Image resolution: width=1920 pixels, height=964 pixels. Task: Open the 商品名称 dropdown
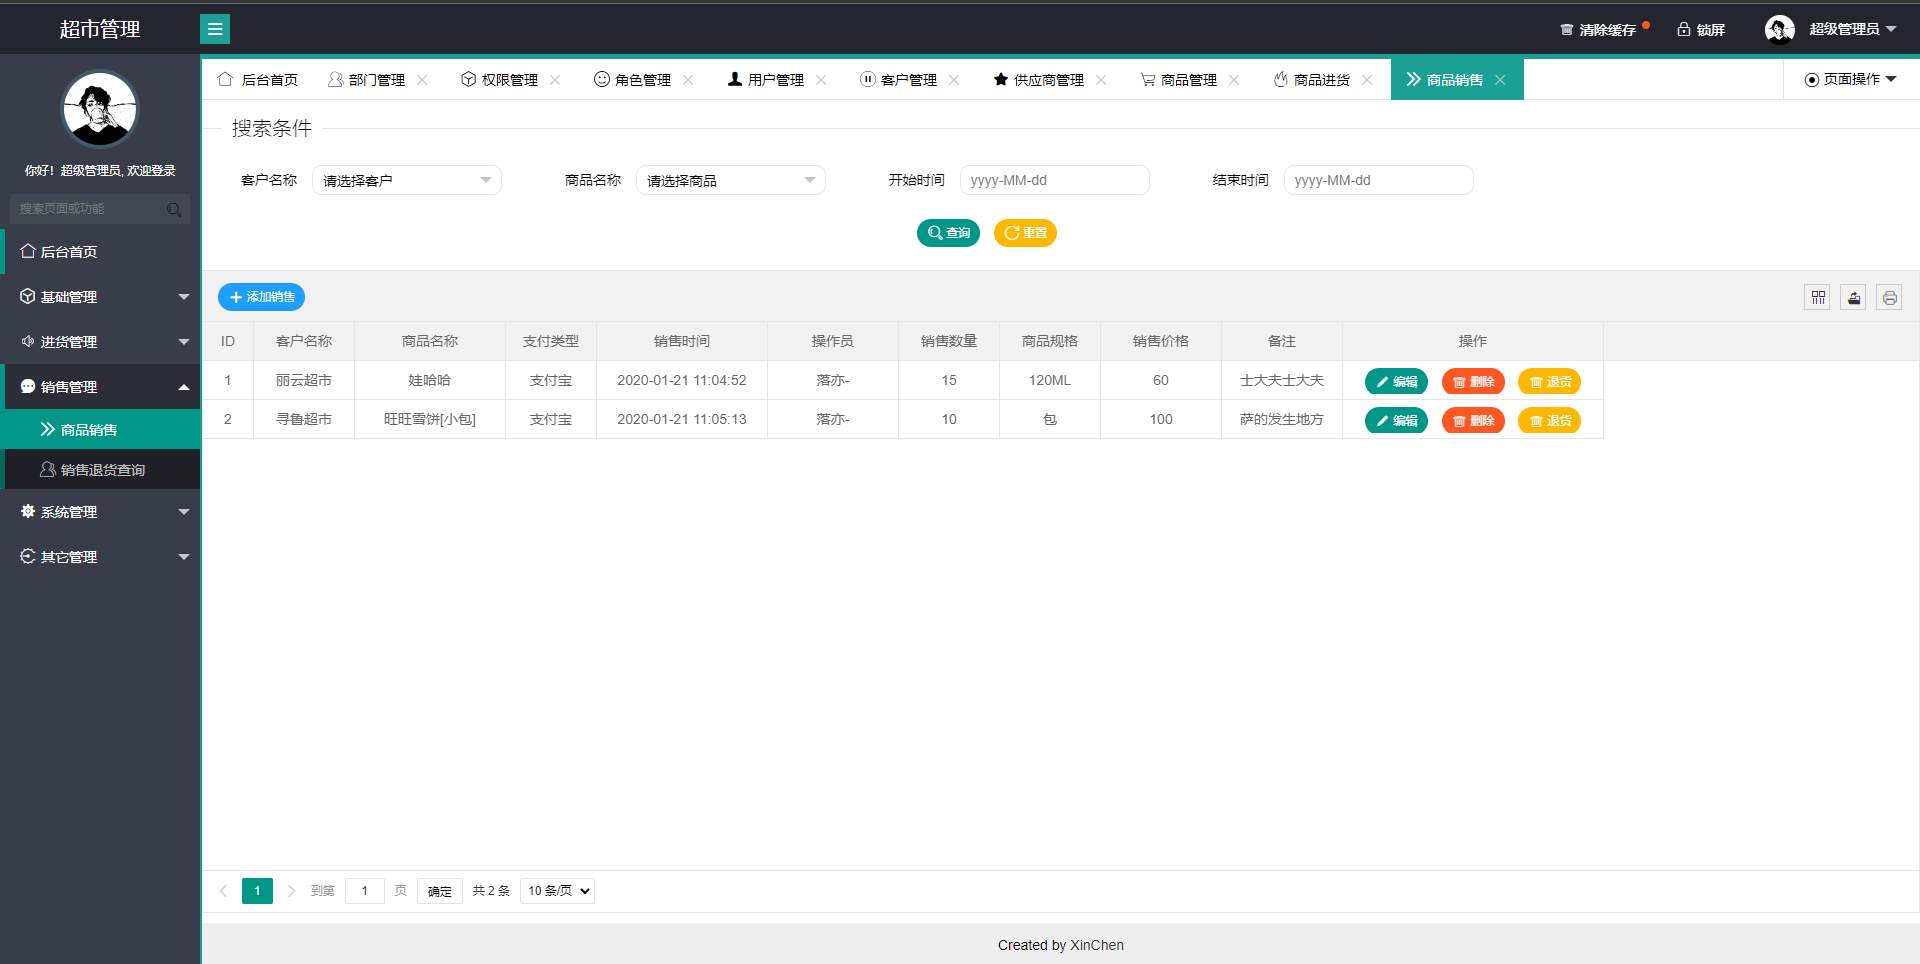(731, 180)
